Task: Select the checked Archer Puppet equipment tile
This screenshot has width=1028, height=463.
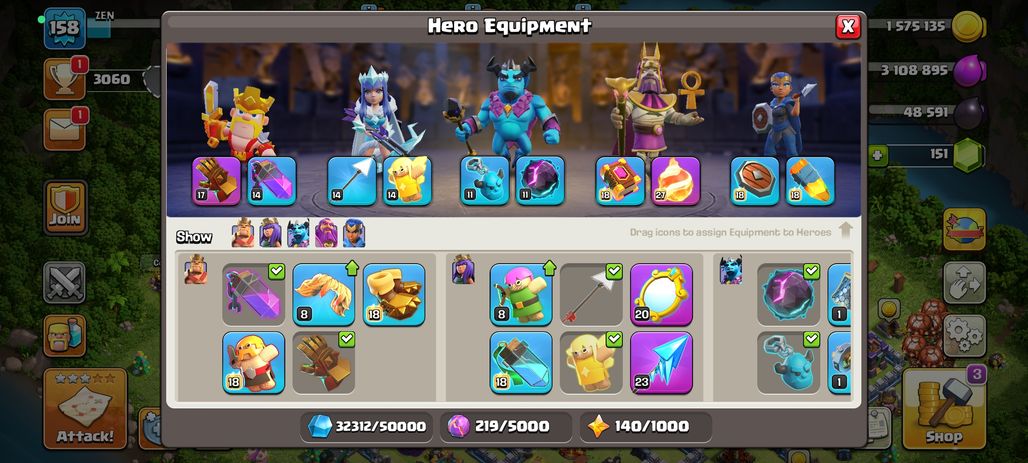Action: (x=591, y=363)
